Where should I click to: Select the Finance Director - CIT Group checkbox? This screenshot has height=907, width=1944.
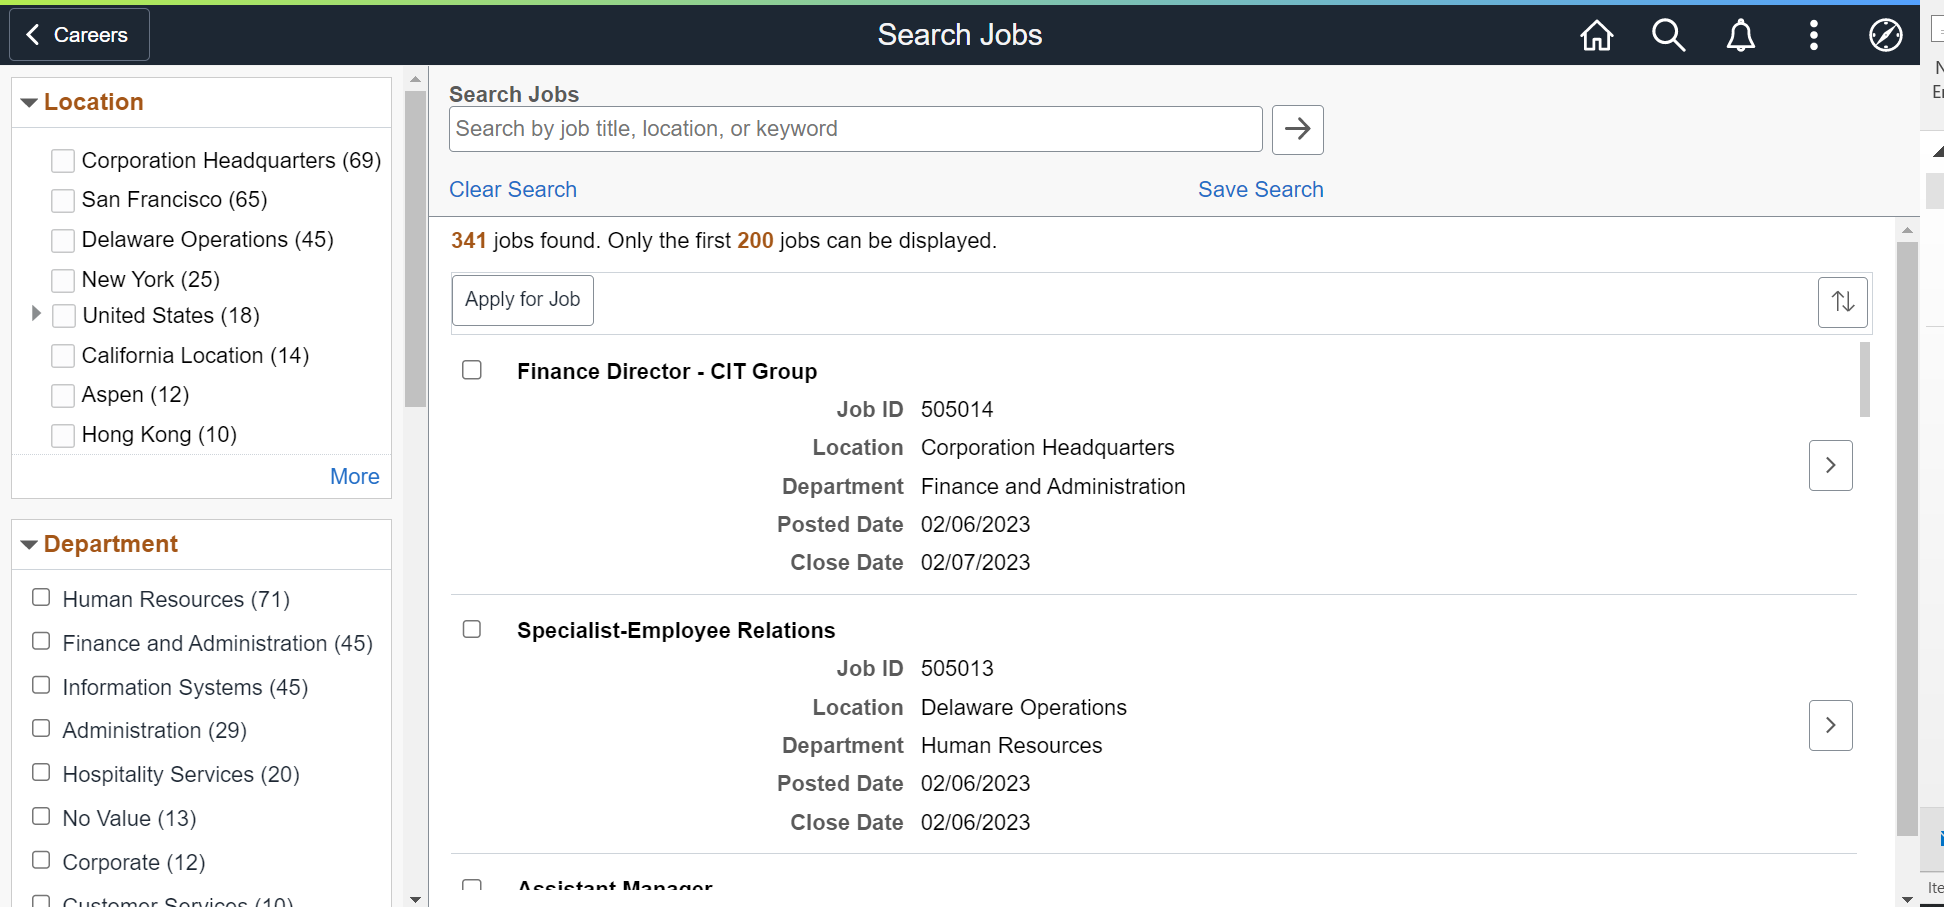[x=472, y=370]
